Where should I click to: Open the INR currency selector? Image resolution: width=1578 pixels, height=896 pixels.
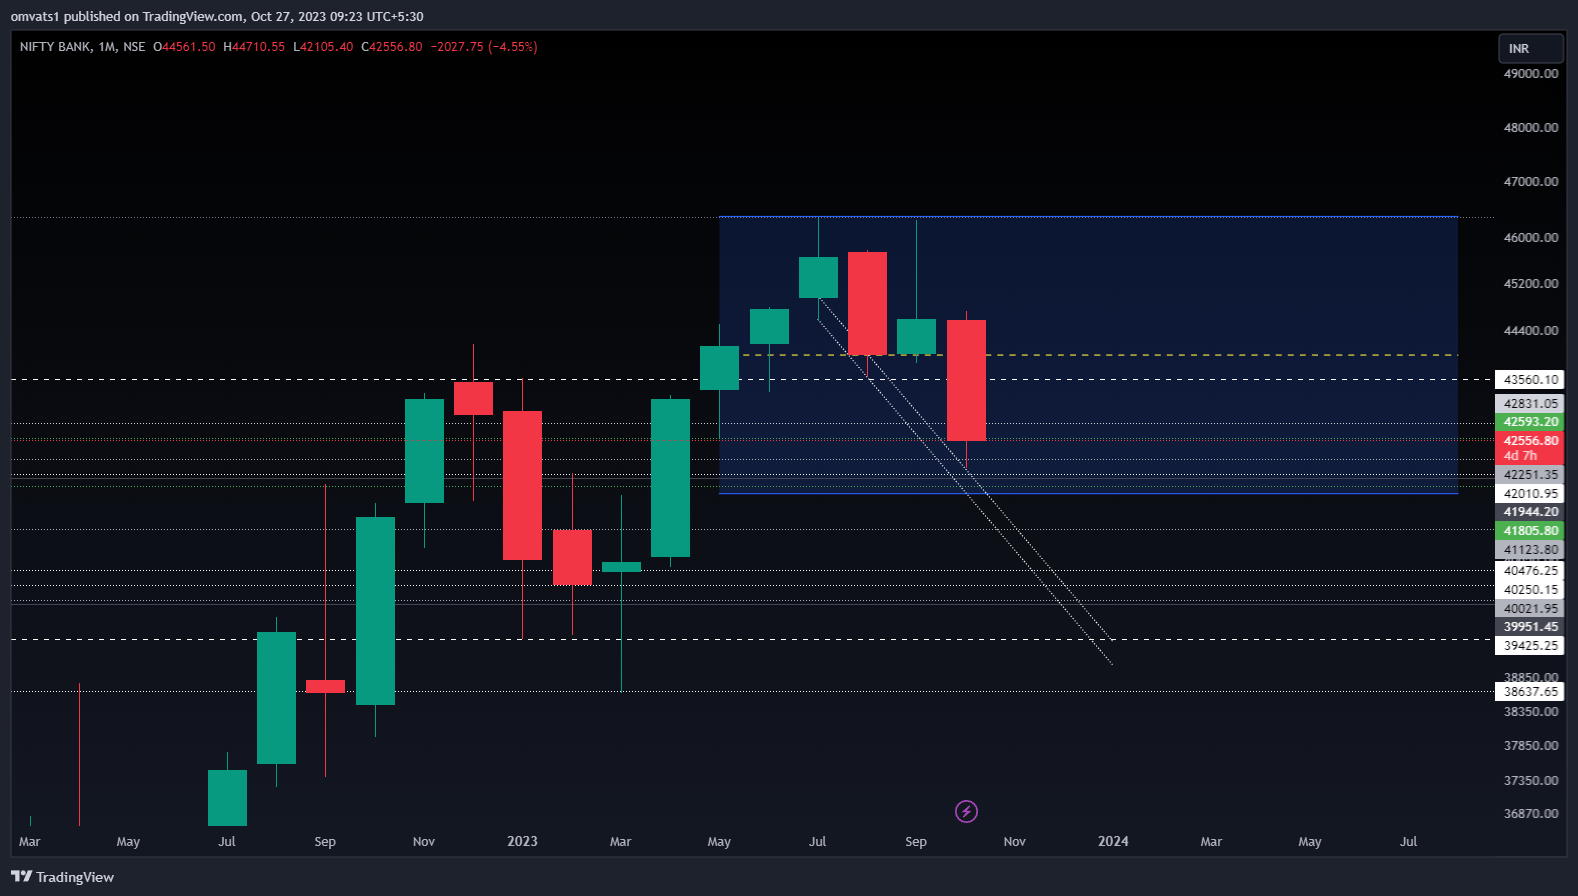pyautogui.click(x=1530, y=48)
